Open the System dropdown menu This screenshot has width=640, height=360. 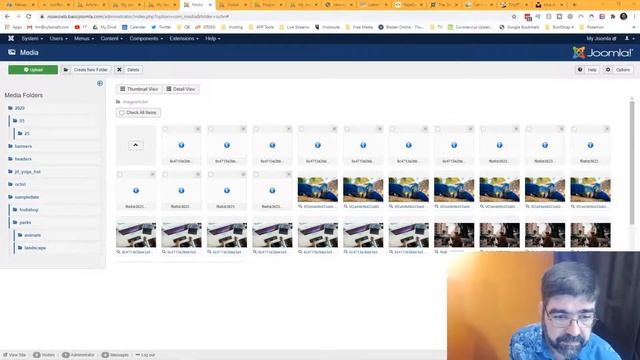[x=32, y=38]
